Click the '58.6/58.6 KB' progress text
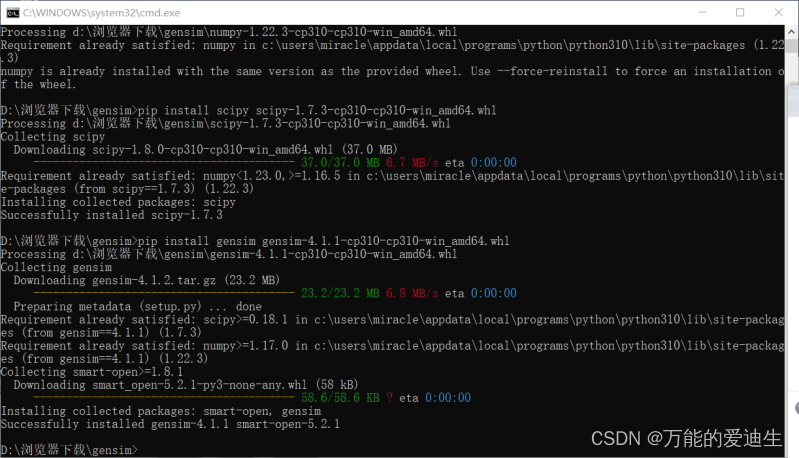Image resolution: width=799 pixels, height=458 pixels. coord(340,397)
